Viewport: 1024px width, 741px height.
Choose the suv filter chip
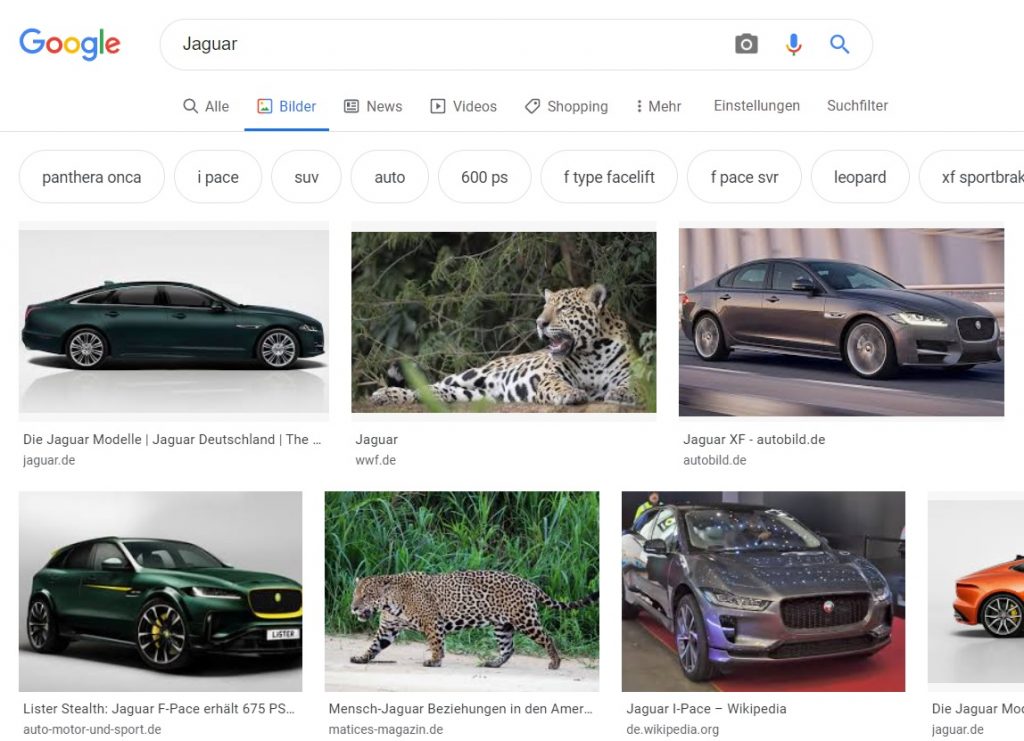pyautogui.click(x=306, y=177)
